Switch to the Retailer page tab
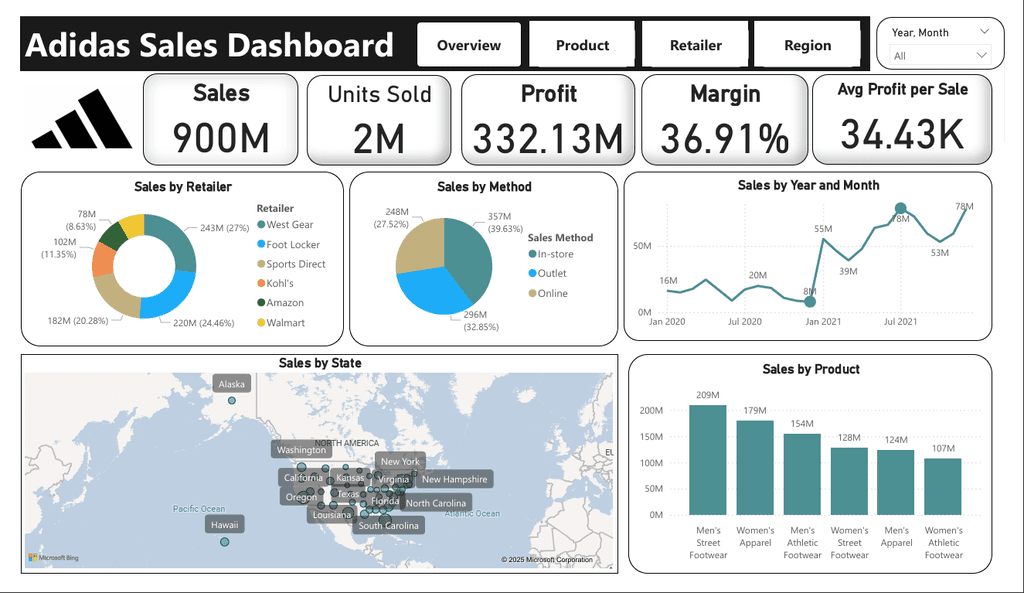 tap(696, 45)
